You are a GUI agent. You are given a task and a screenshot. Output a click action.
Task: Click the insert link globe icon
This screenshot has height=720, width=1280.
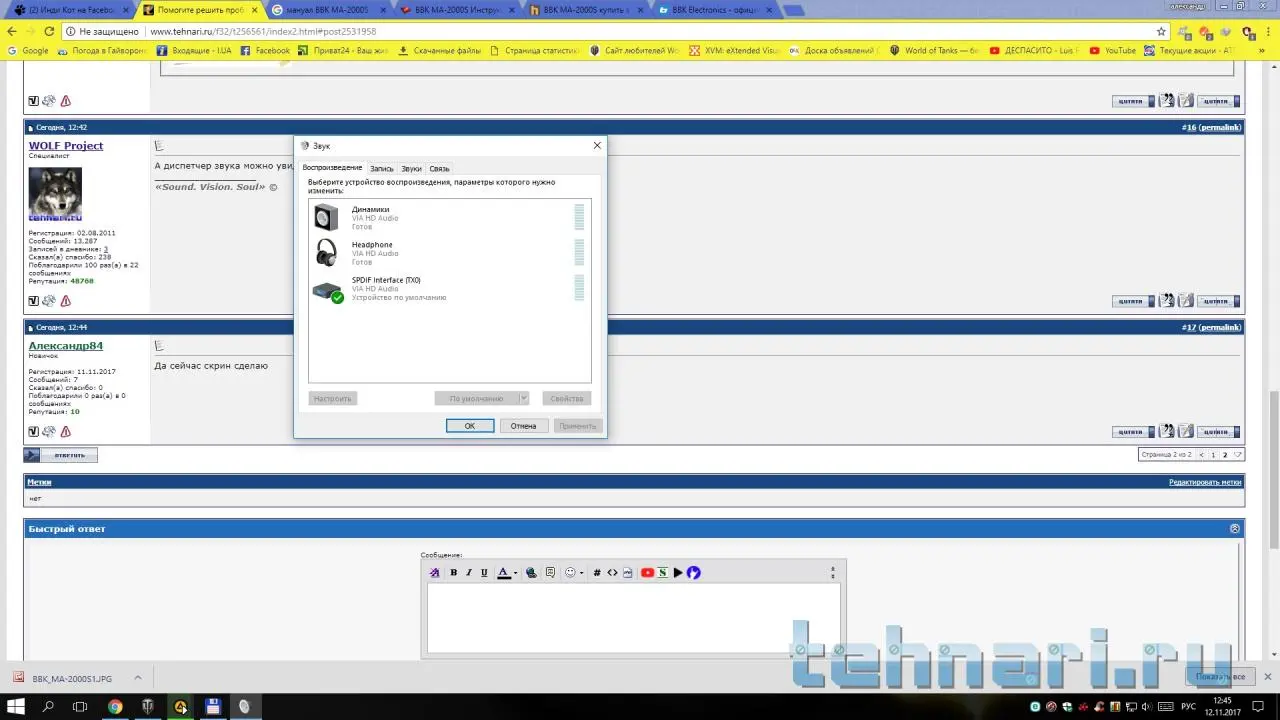pos(531,573)
